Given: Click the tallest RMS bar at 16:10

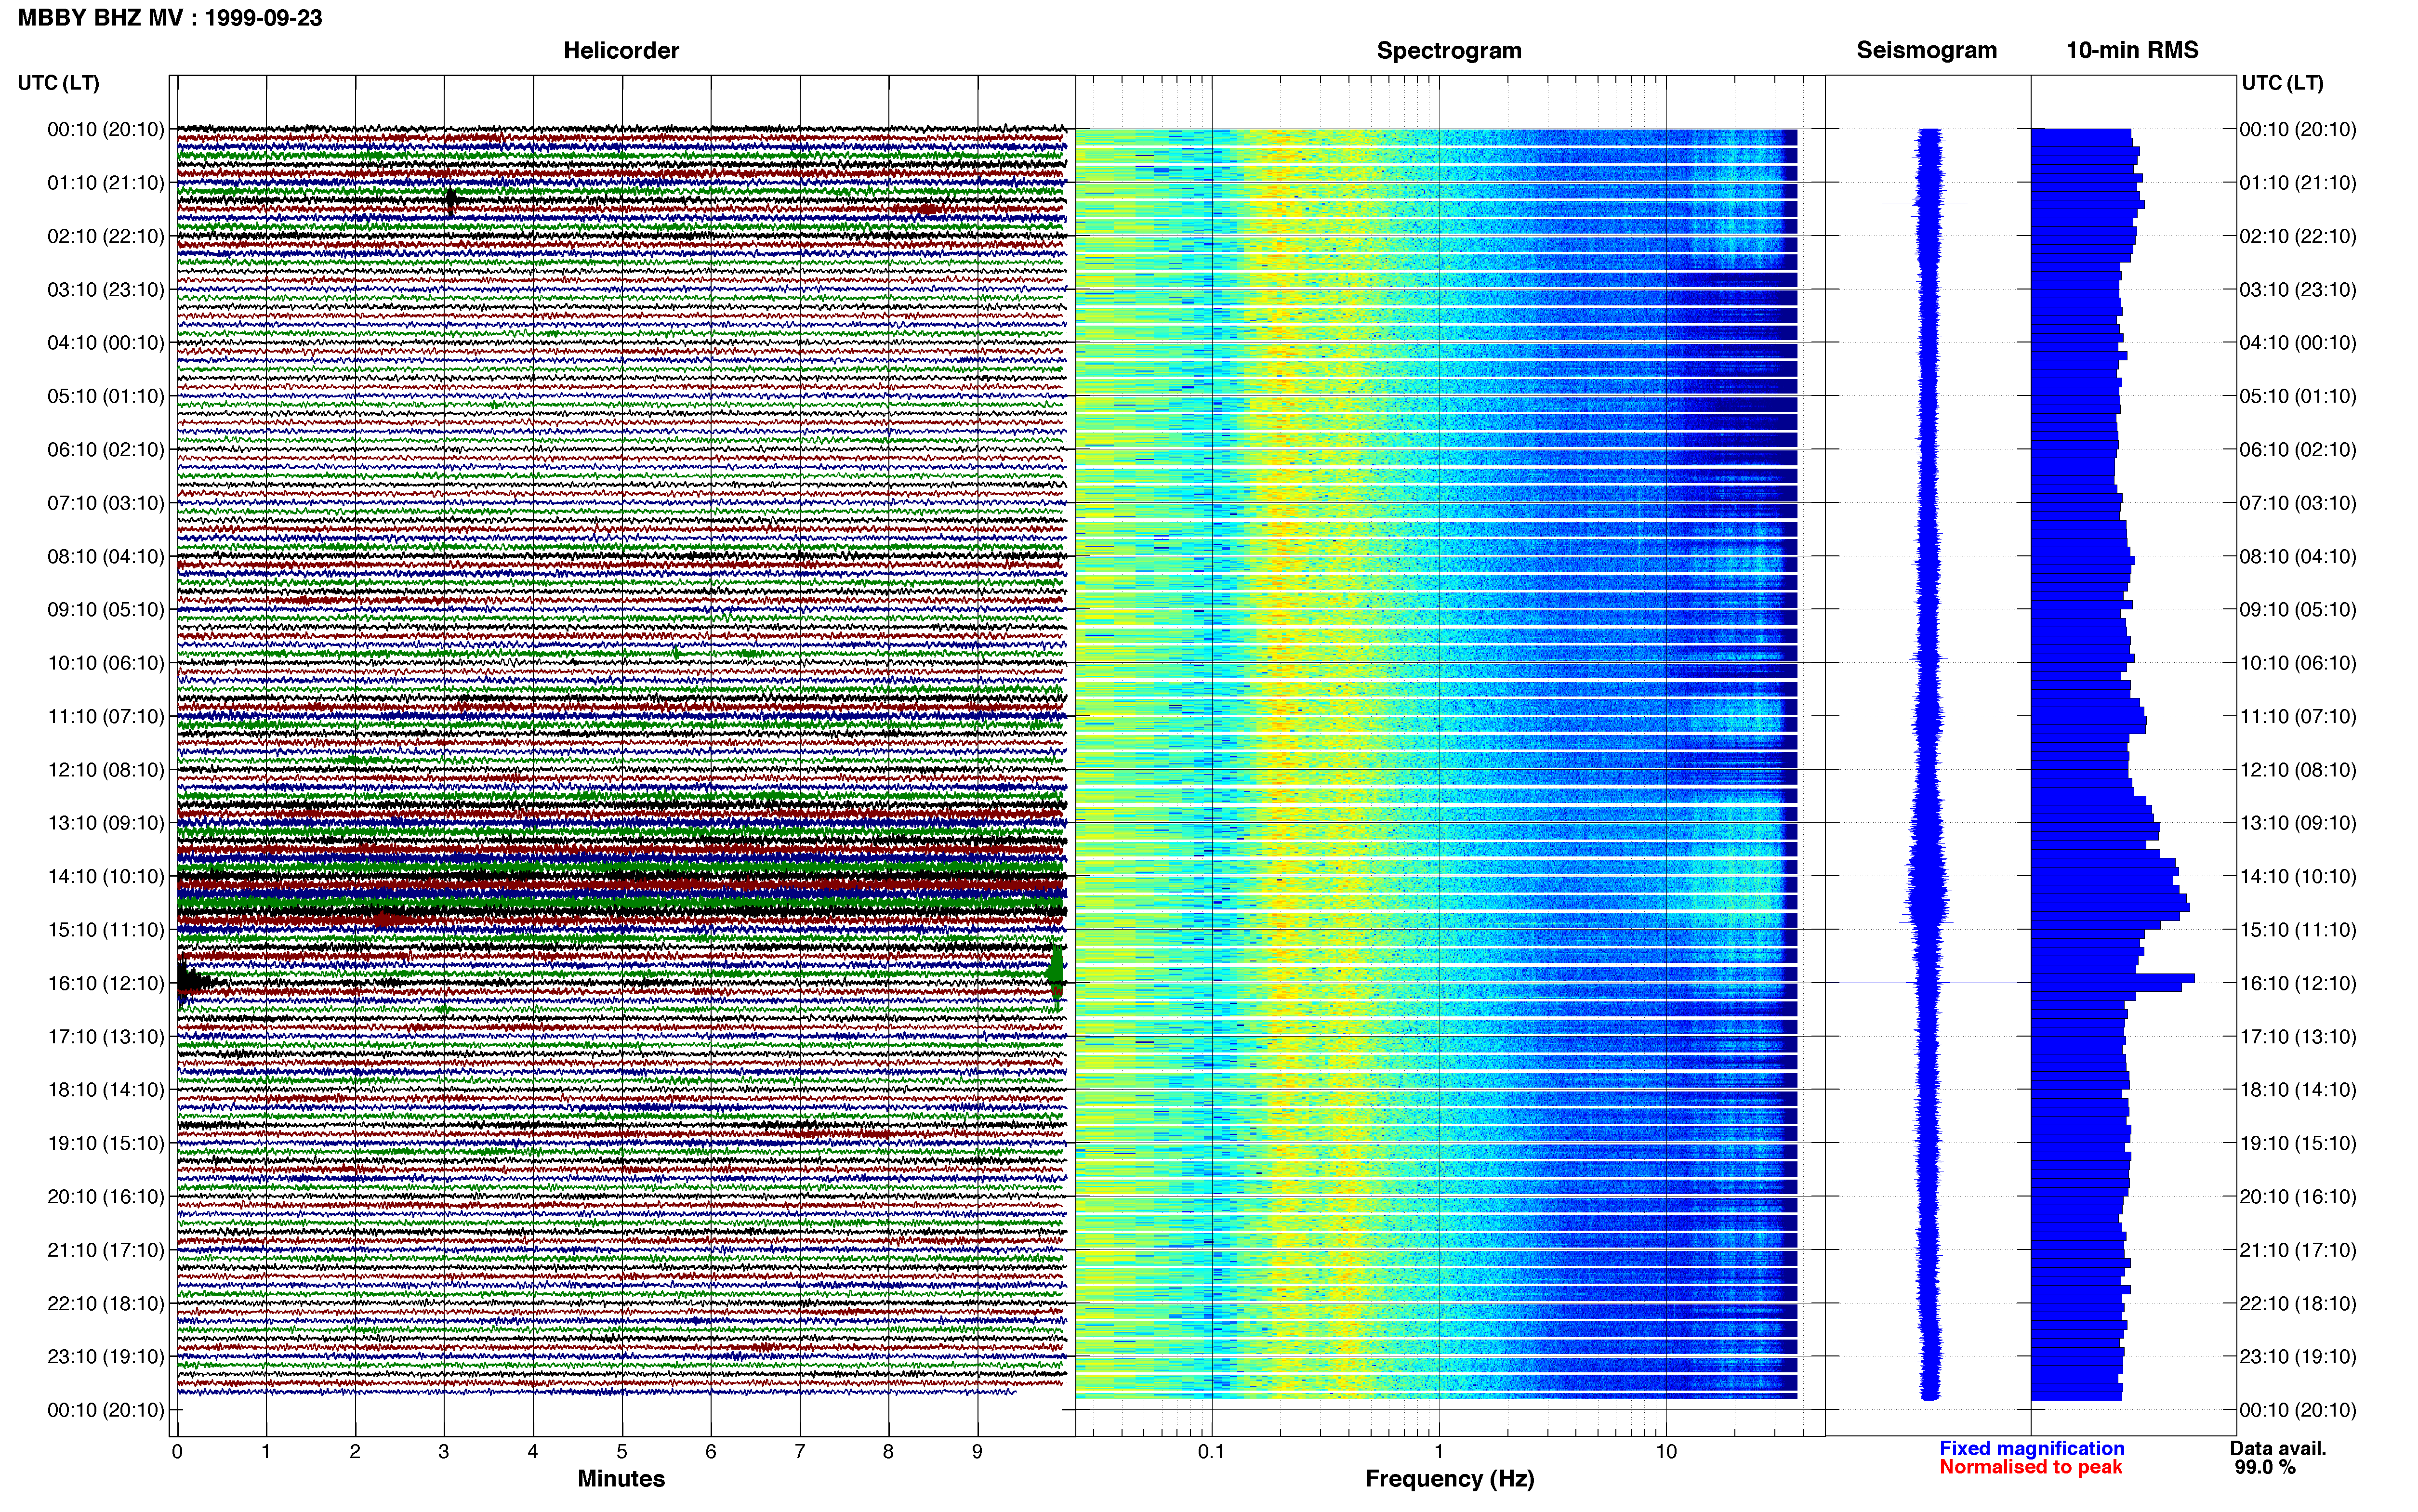Looking at the screenshot, I should tap(2113, 978).
